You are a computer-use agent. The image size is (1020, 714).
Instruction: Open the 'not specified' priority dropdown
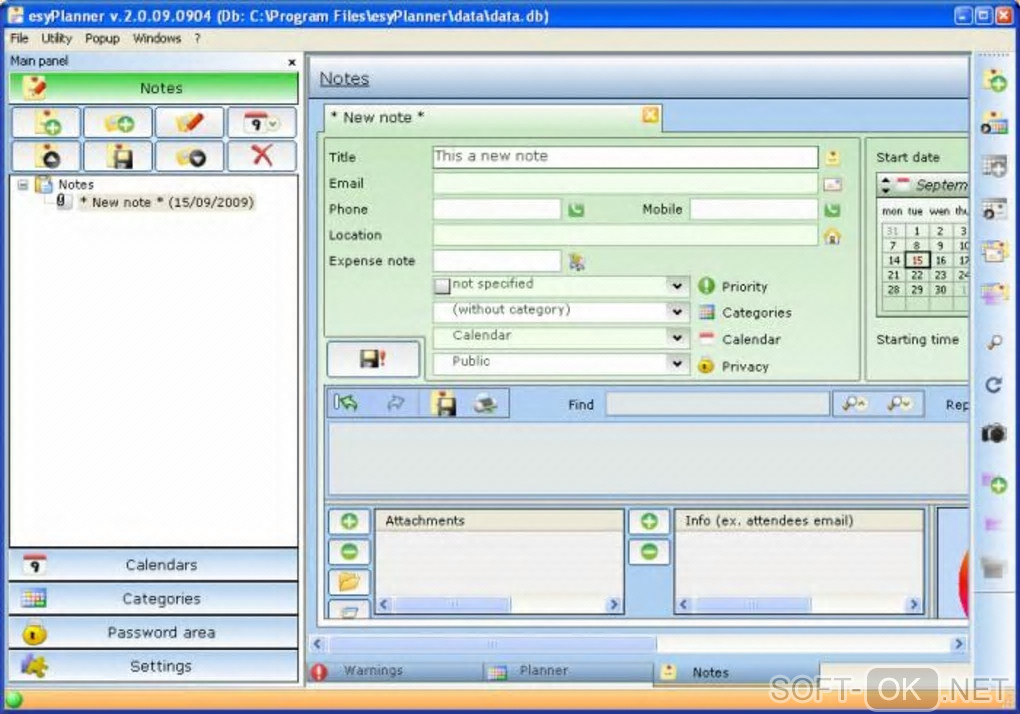pyautogui.click(x=561, y=285)
